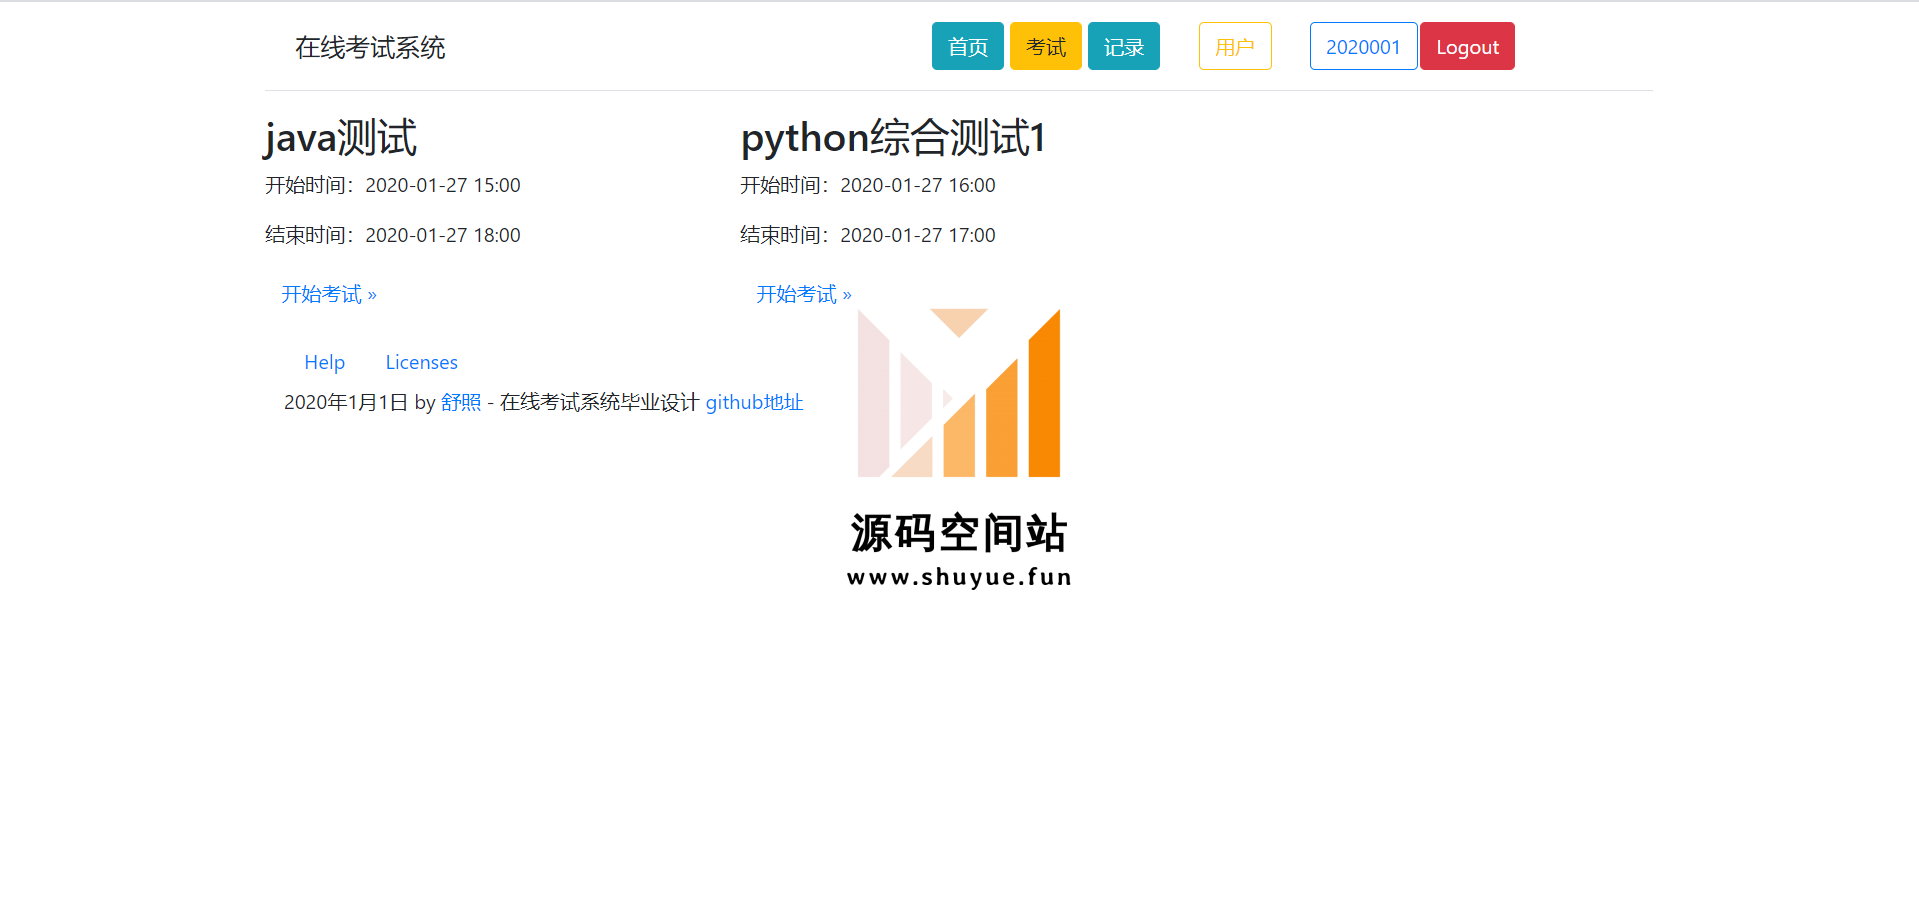Open the 首页 home page

967,46
